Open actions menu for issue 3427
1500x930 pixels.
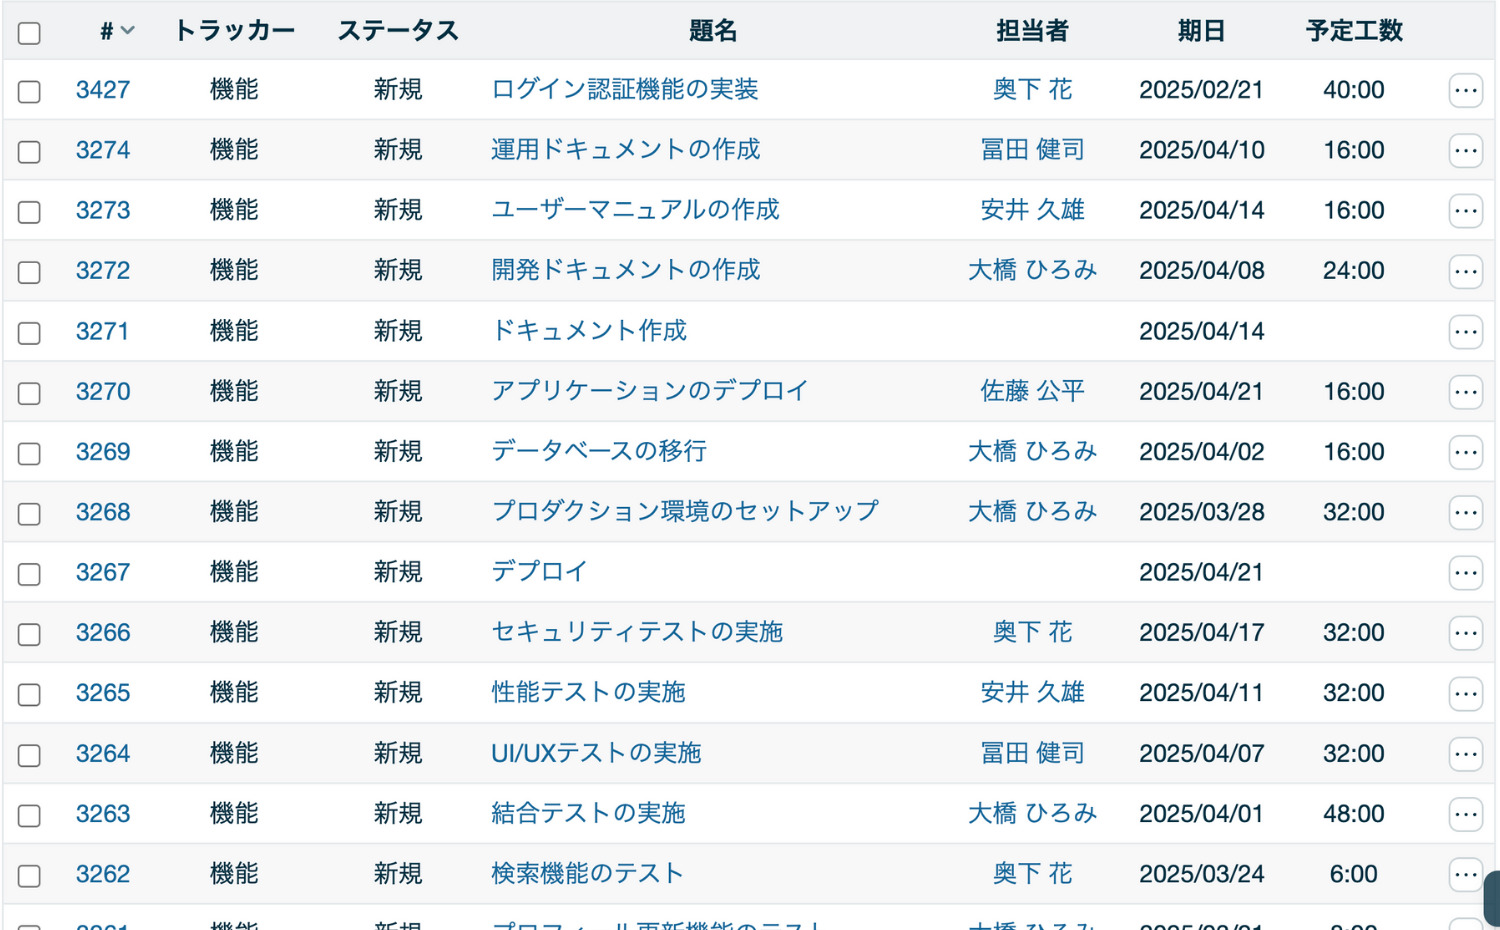coord(1465,91)
